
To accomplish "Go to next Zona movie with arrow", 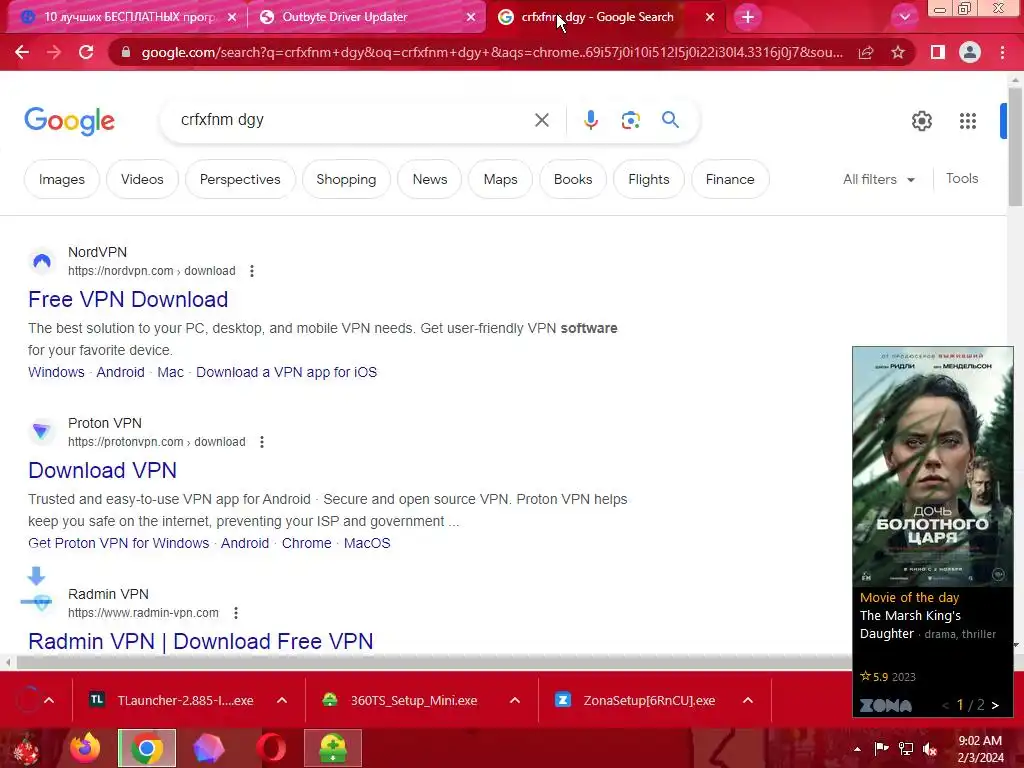I will click(x=995, y=705).
